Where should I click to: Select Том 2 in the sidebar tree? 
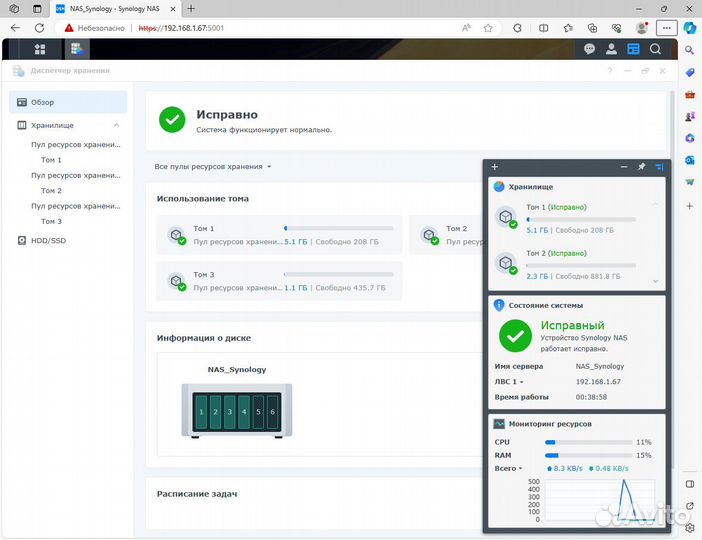coord(51,190)
